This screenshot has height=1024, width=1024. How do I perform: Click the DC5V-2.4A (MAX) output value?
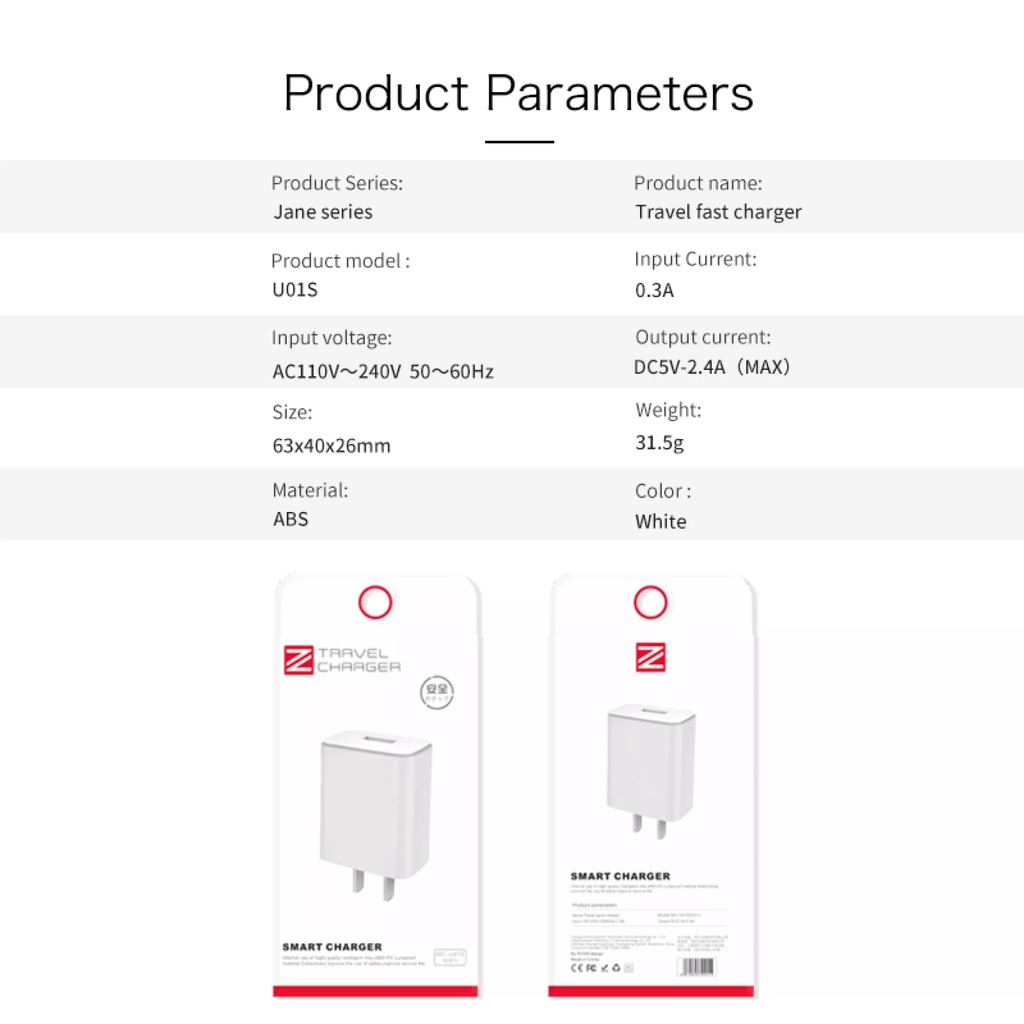(712, 367)
